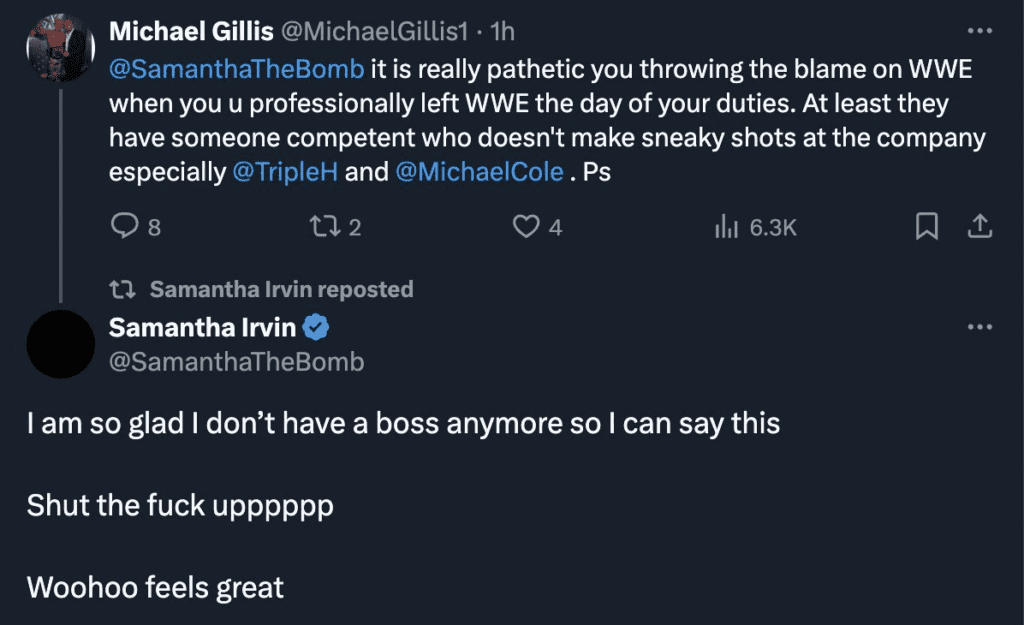Open the tweet timestamp showing 1h

(x=502, y=30)
